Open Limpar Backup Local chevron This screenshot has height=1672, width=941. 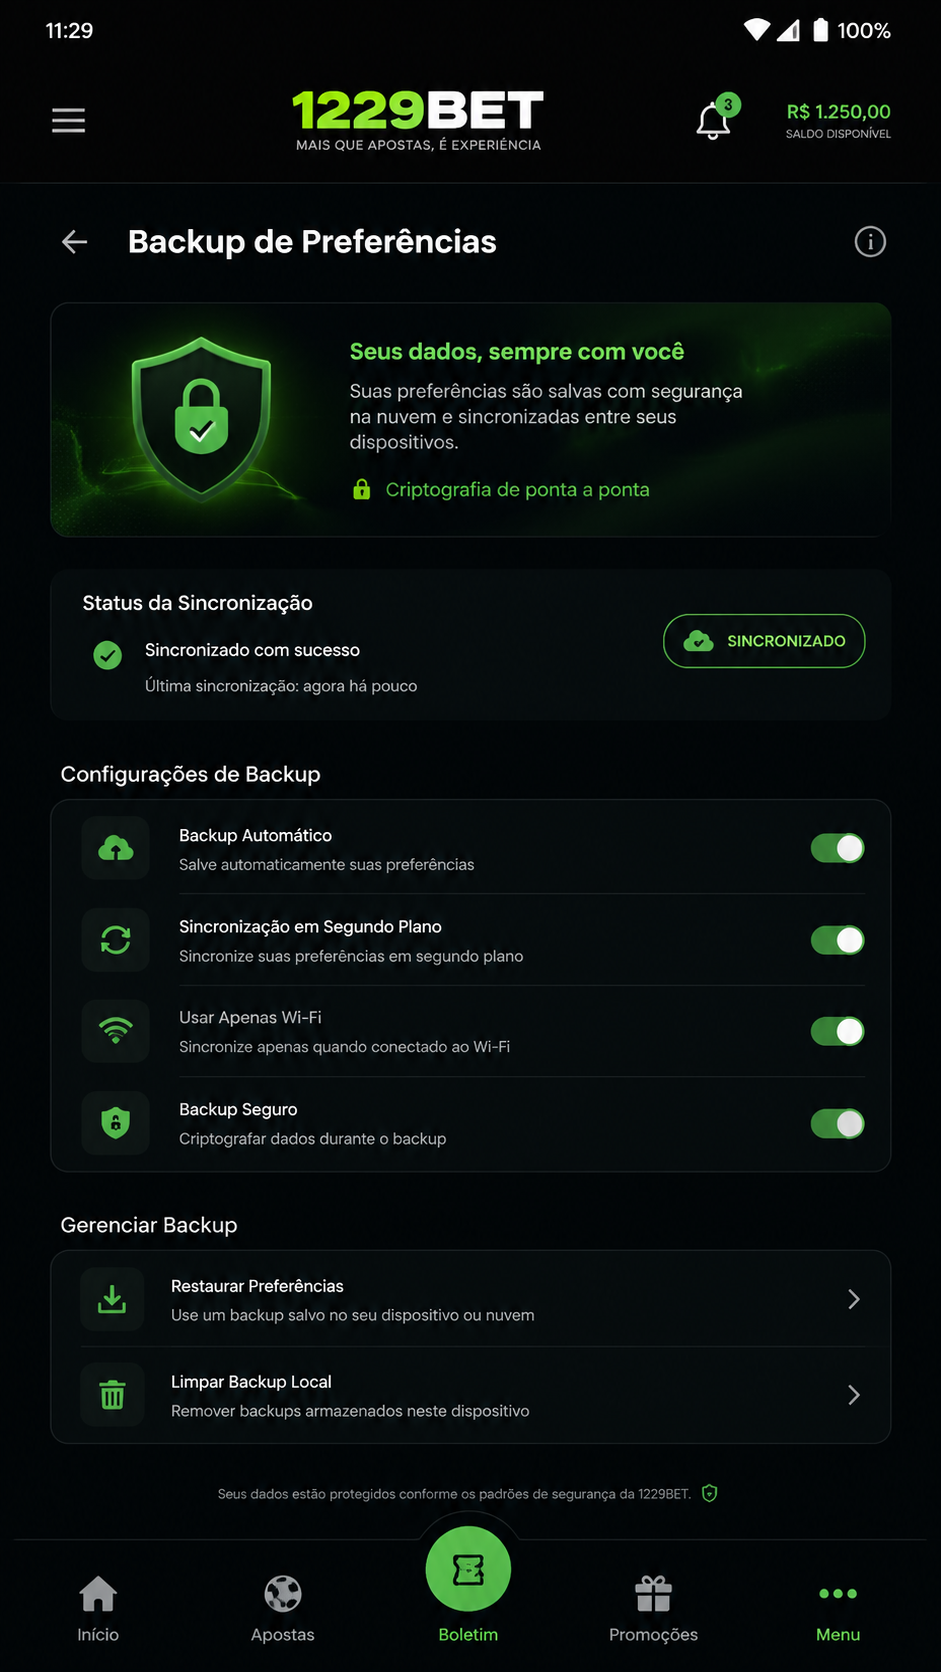[x=854, y=1395]
